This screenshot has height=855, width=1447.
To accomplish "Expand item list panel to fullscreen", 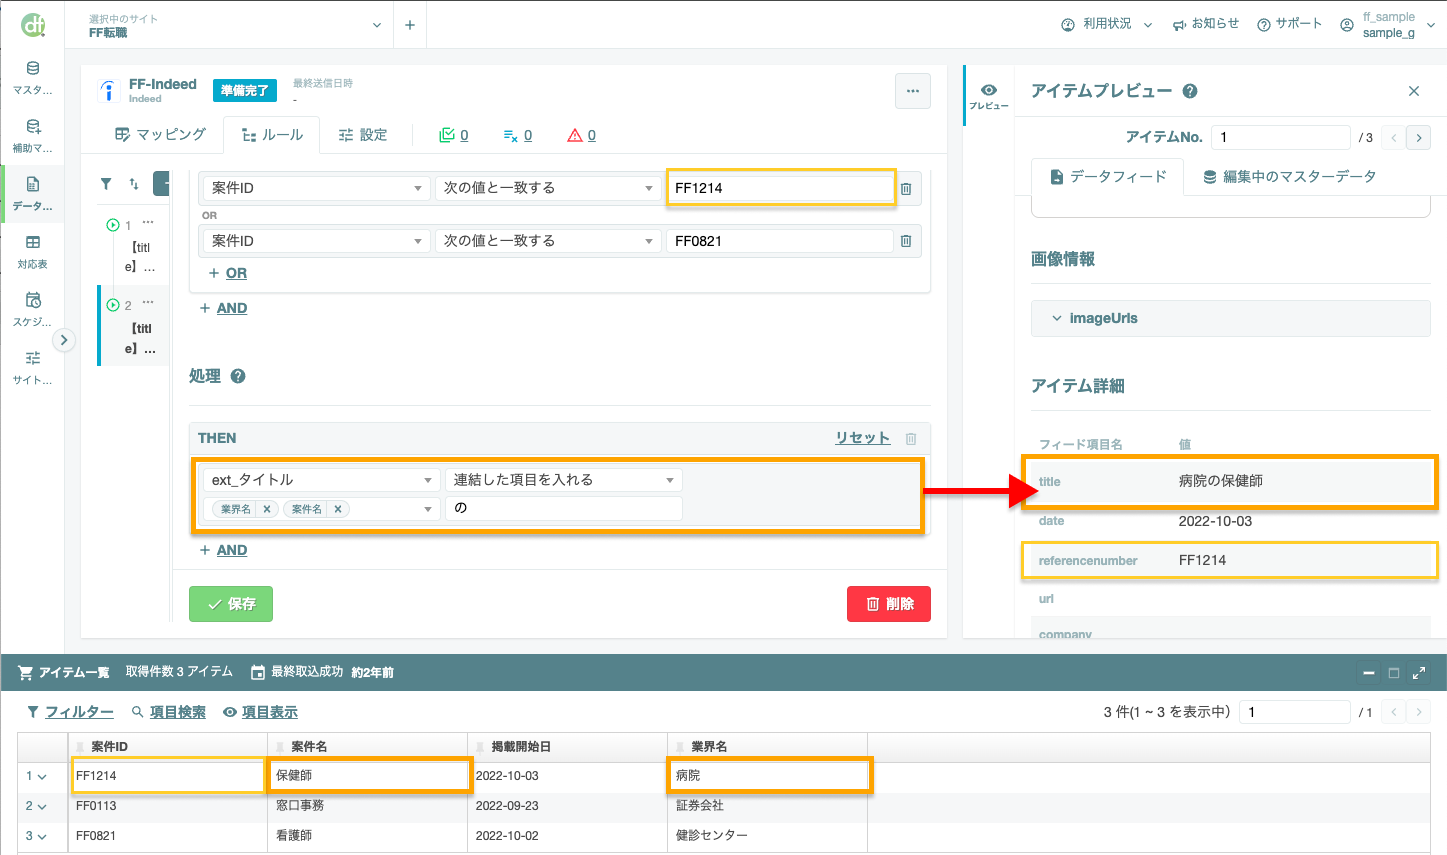I will 1418,673.
